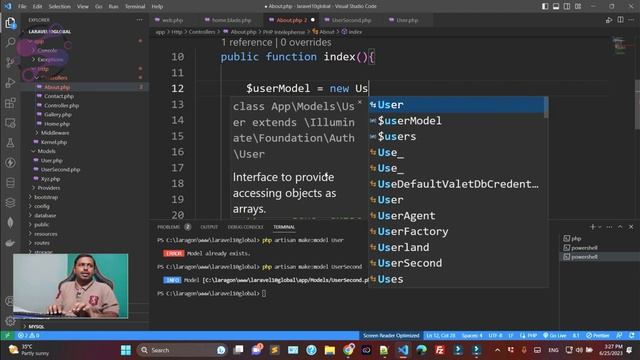Viewport: 640px width, 360px height.
Task: Expand the MYSQL section
Action: pos(36,327)
